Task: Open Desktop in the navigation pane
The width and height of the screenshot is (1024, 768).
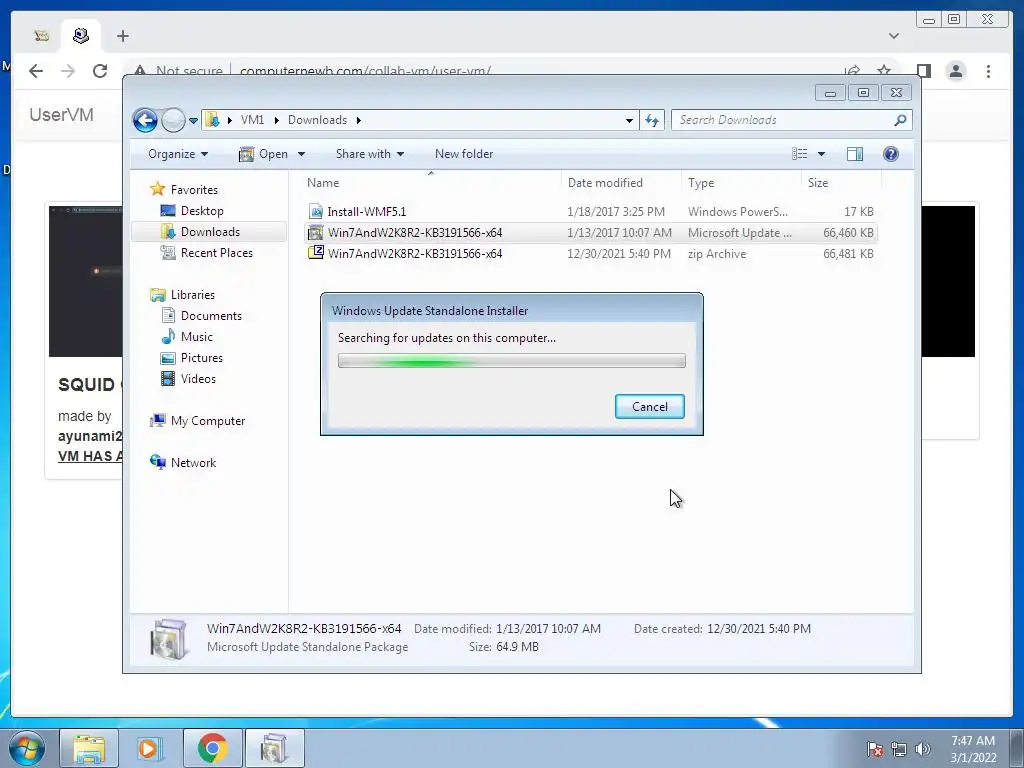Action: pos(202,211)
